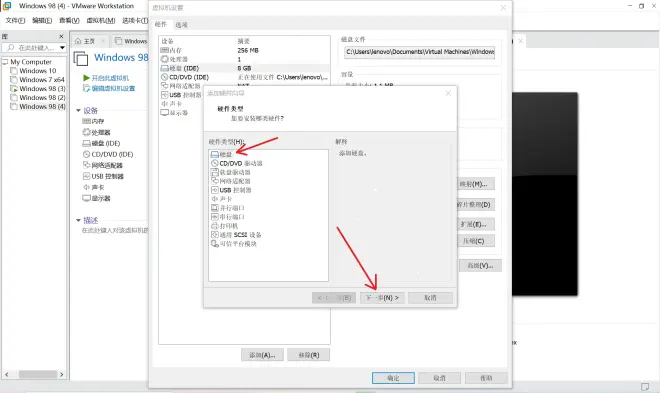Screen dimensions: 660x393
Task: Switch to the 硬件 tab in settings dialog
Action: (x=161, y=24)
